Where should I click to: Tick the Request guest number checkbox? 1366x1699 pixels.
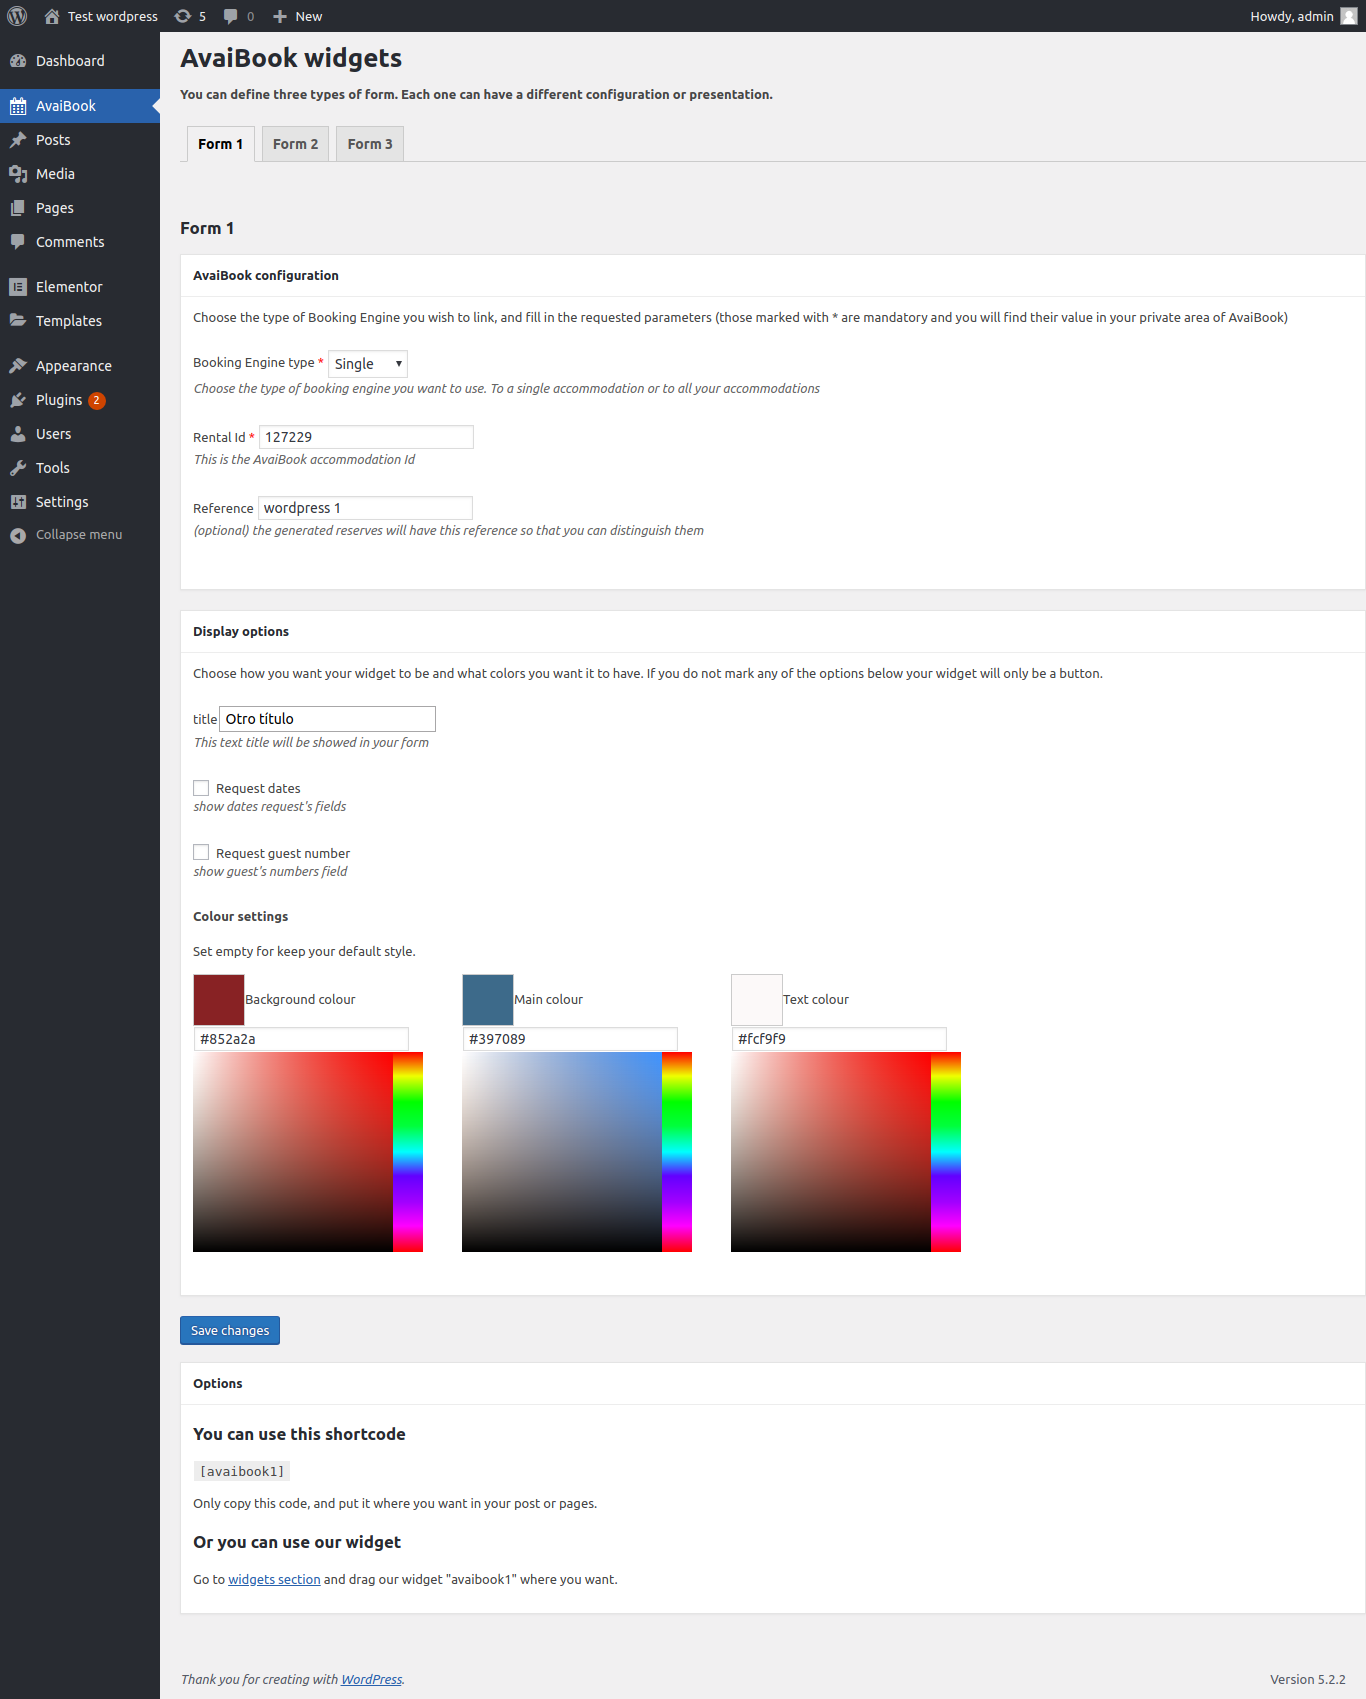point(201,853)
